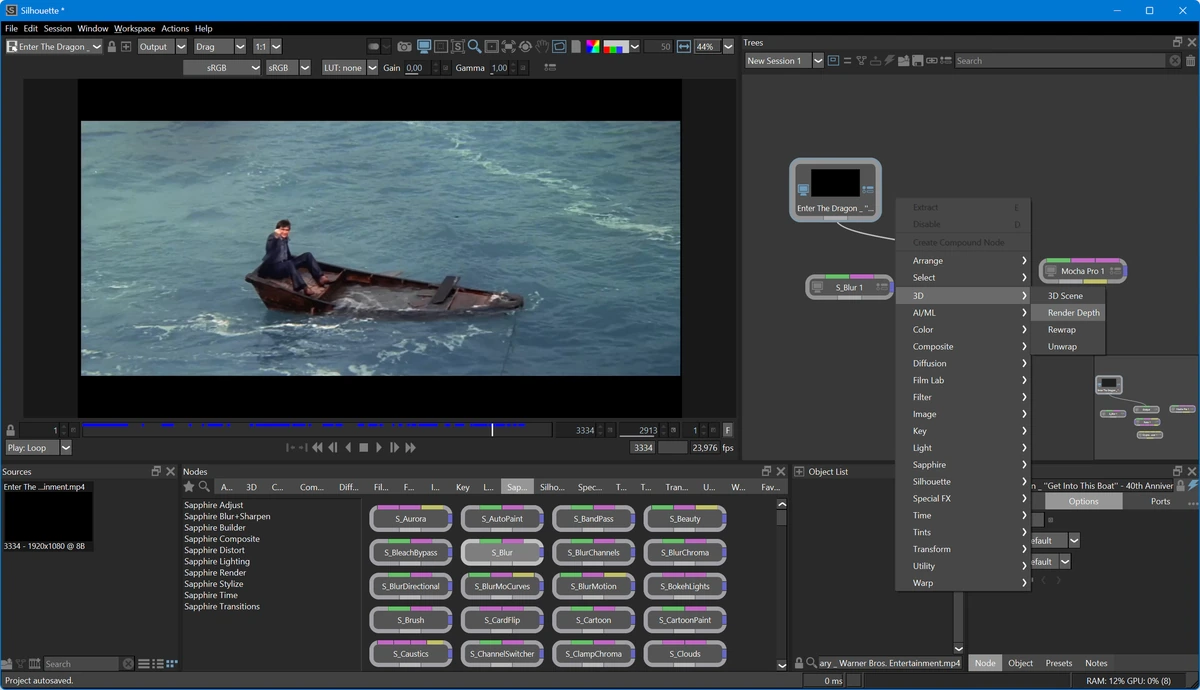Click the Gain value field
The image size is (1200, 690).
[x=415, y=68]
